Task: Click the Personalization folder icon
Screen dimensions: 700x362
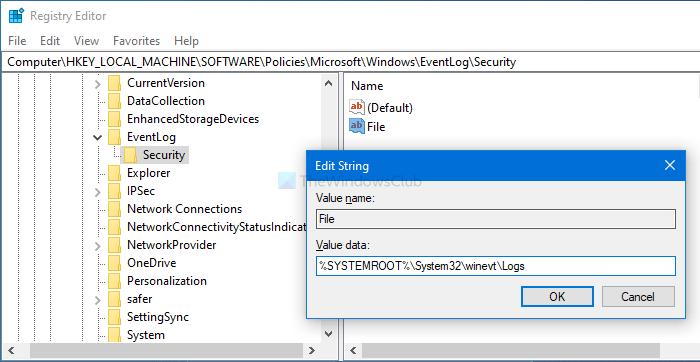Action: point(115,281)
